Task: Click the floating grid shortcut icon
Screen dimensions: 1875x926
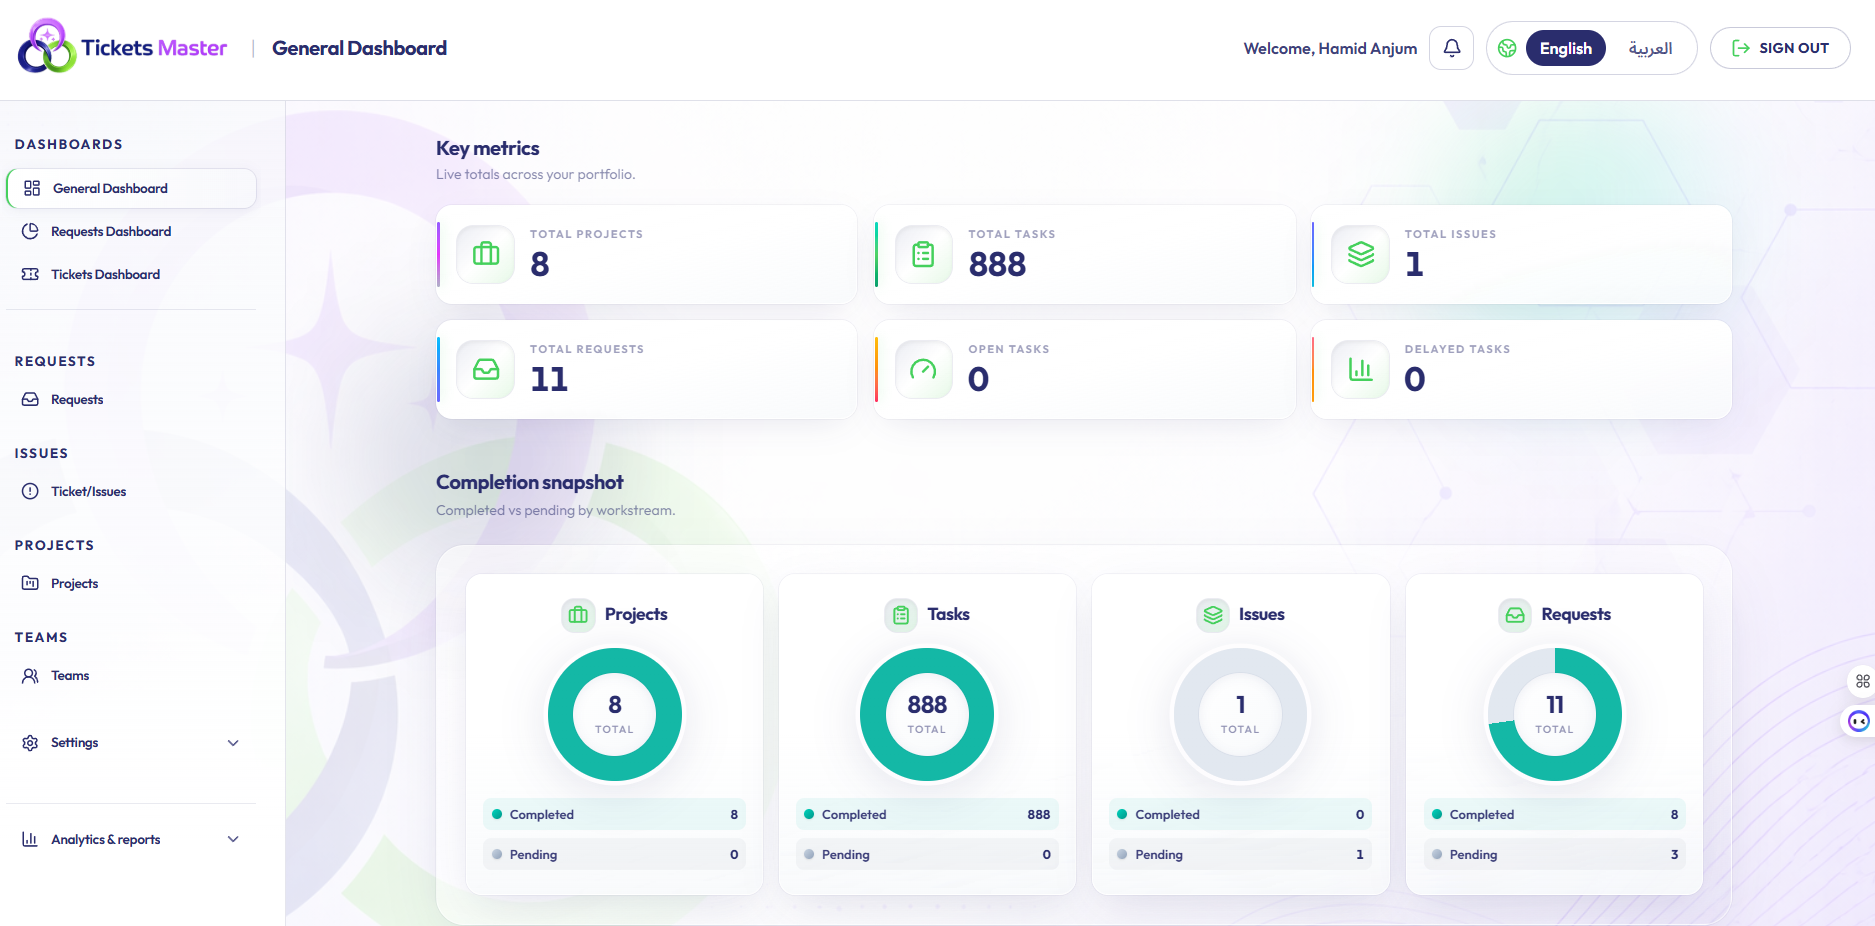Action: [x=1862, y=681]
